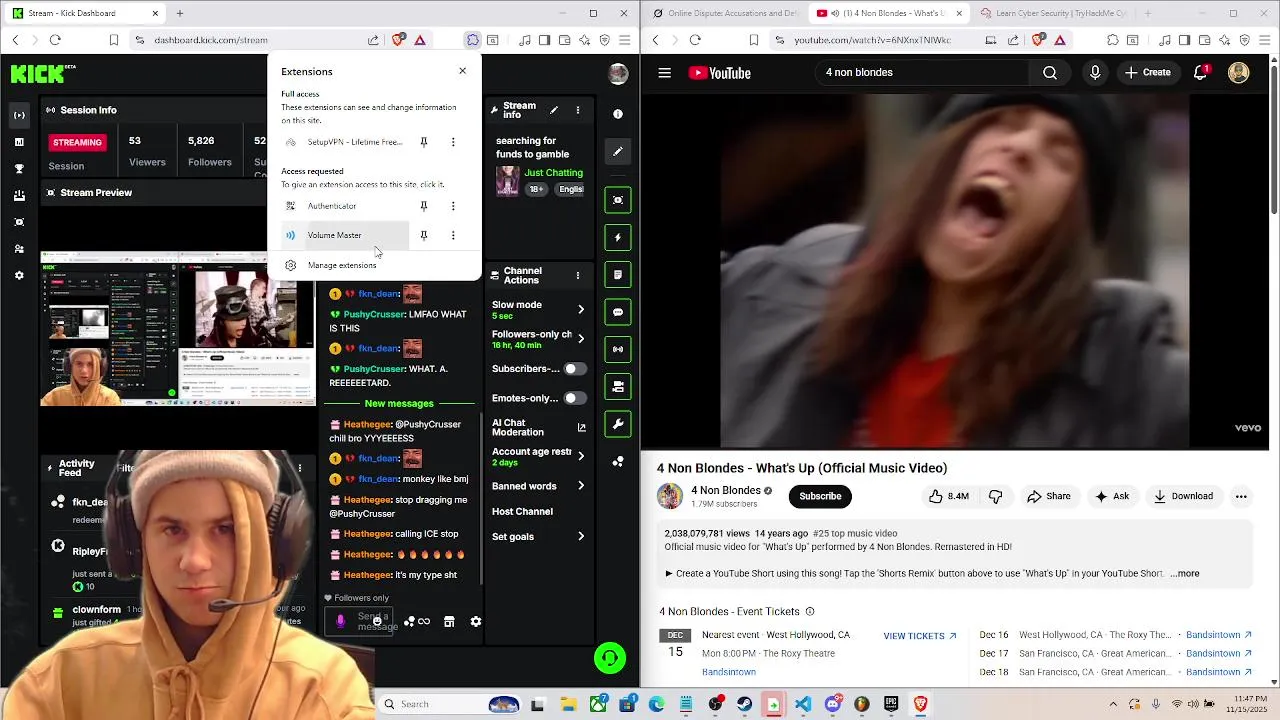Toggle Subscribers-only chat mode
The height and width of the screenshot is (720, 1280).
coord(575,369)
